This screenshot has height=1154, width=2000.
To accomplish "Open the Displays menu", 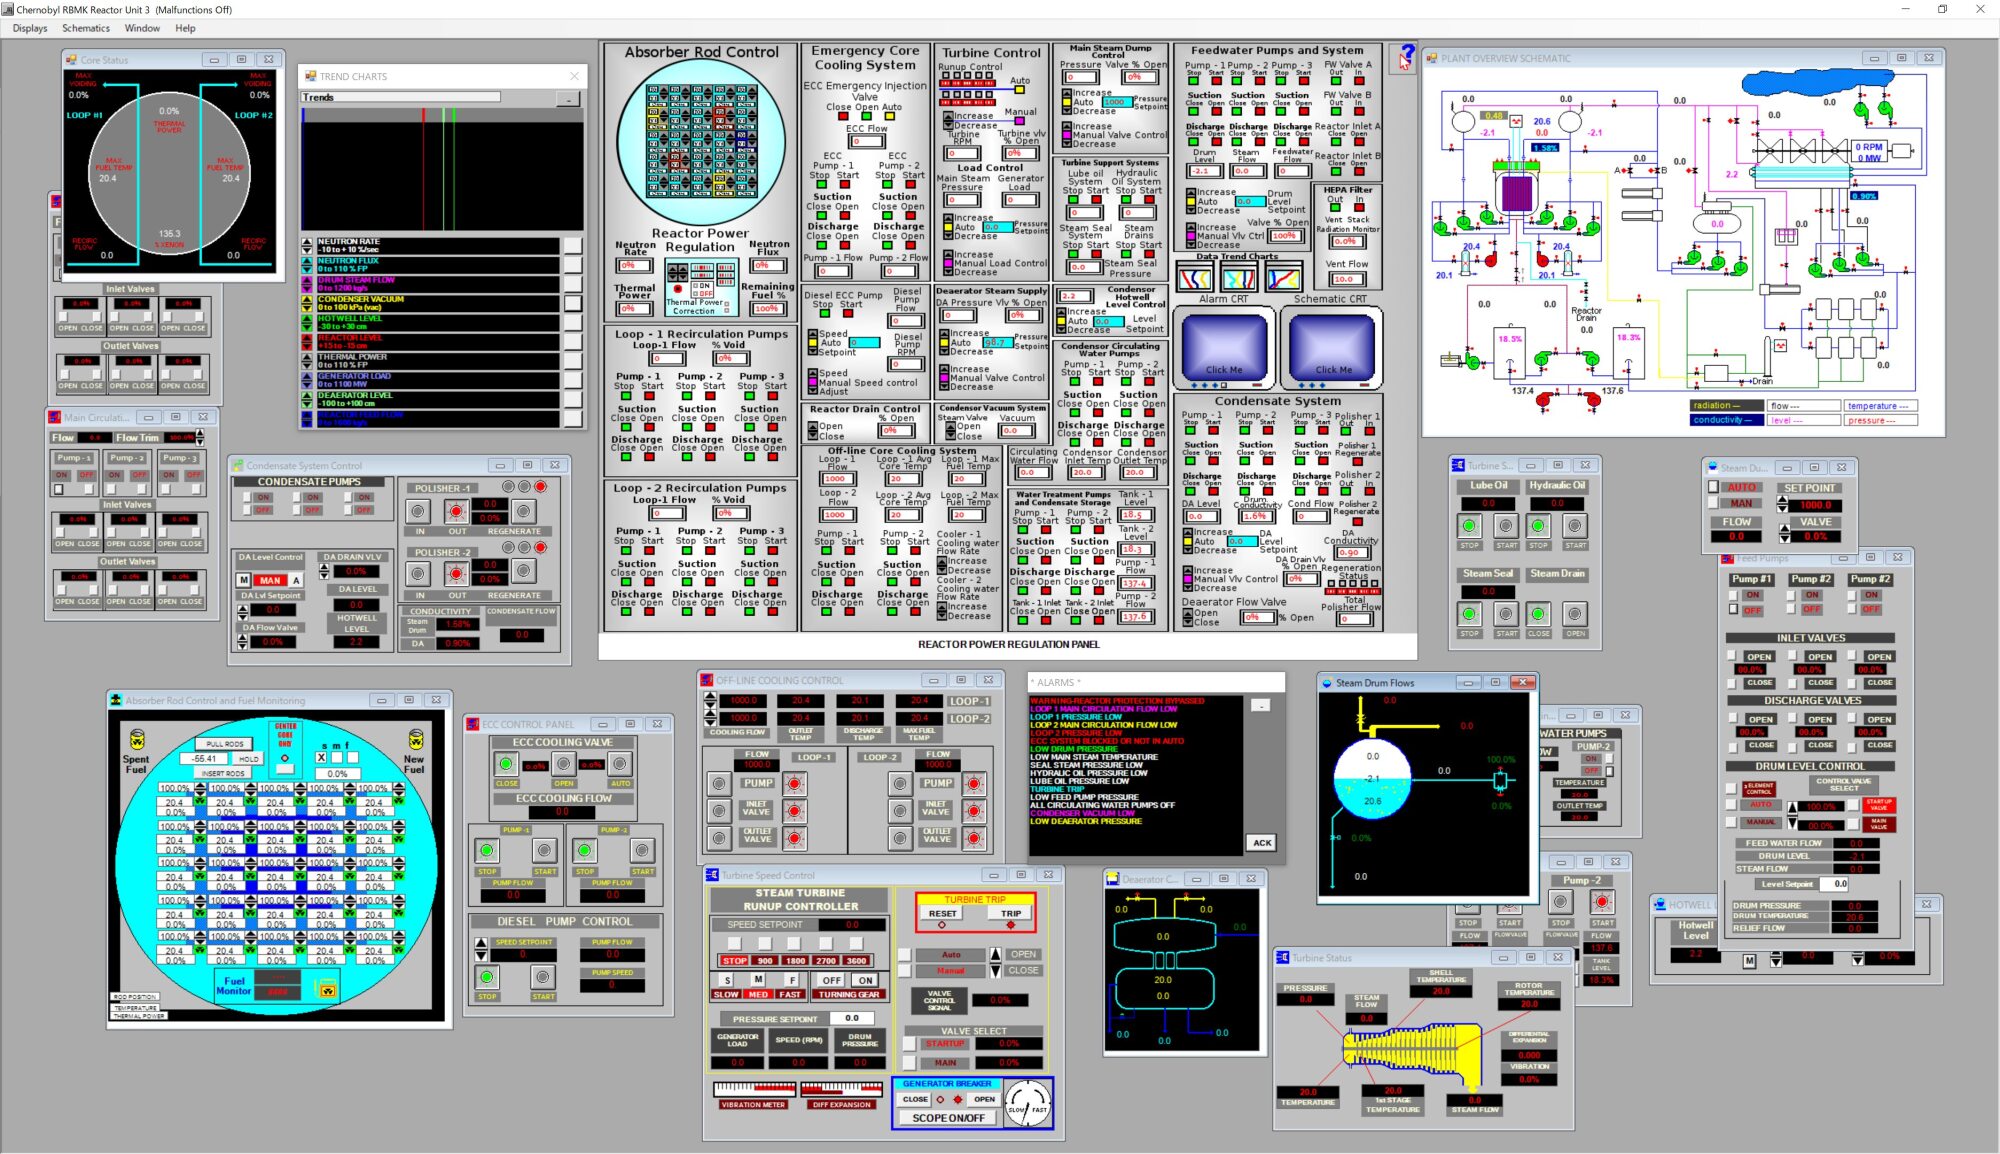I will (x=30, y=28).
